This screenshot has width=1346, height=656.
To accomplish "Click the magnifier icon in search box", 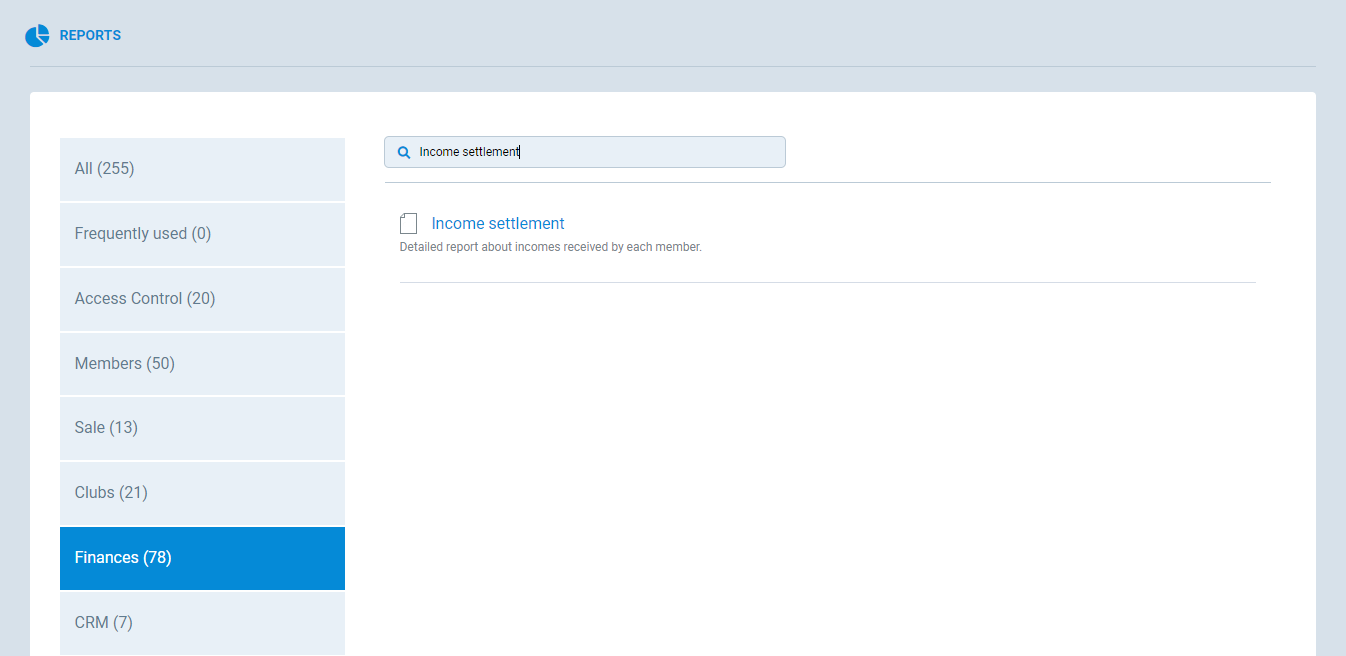I will 404,153.
